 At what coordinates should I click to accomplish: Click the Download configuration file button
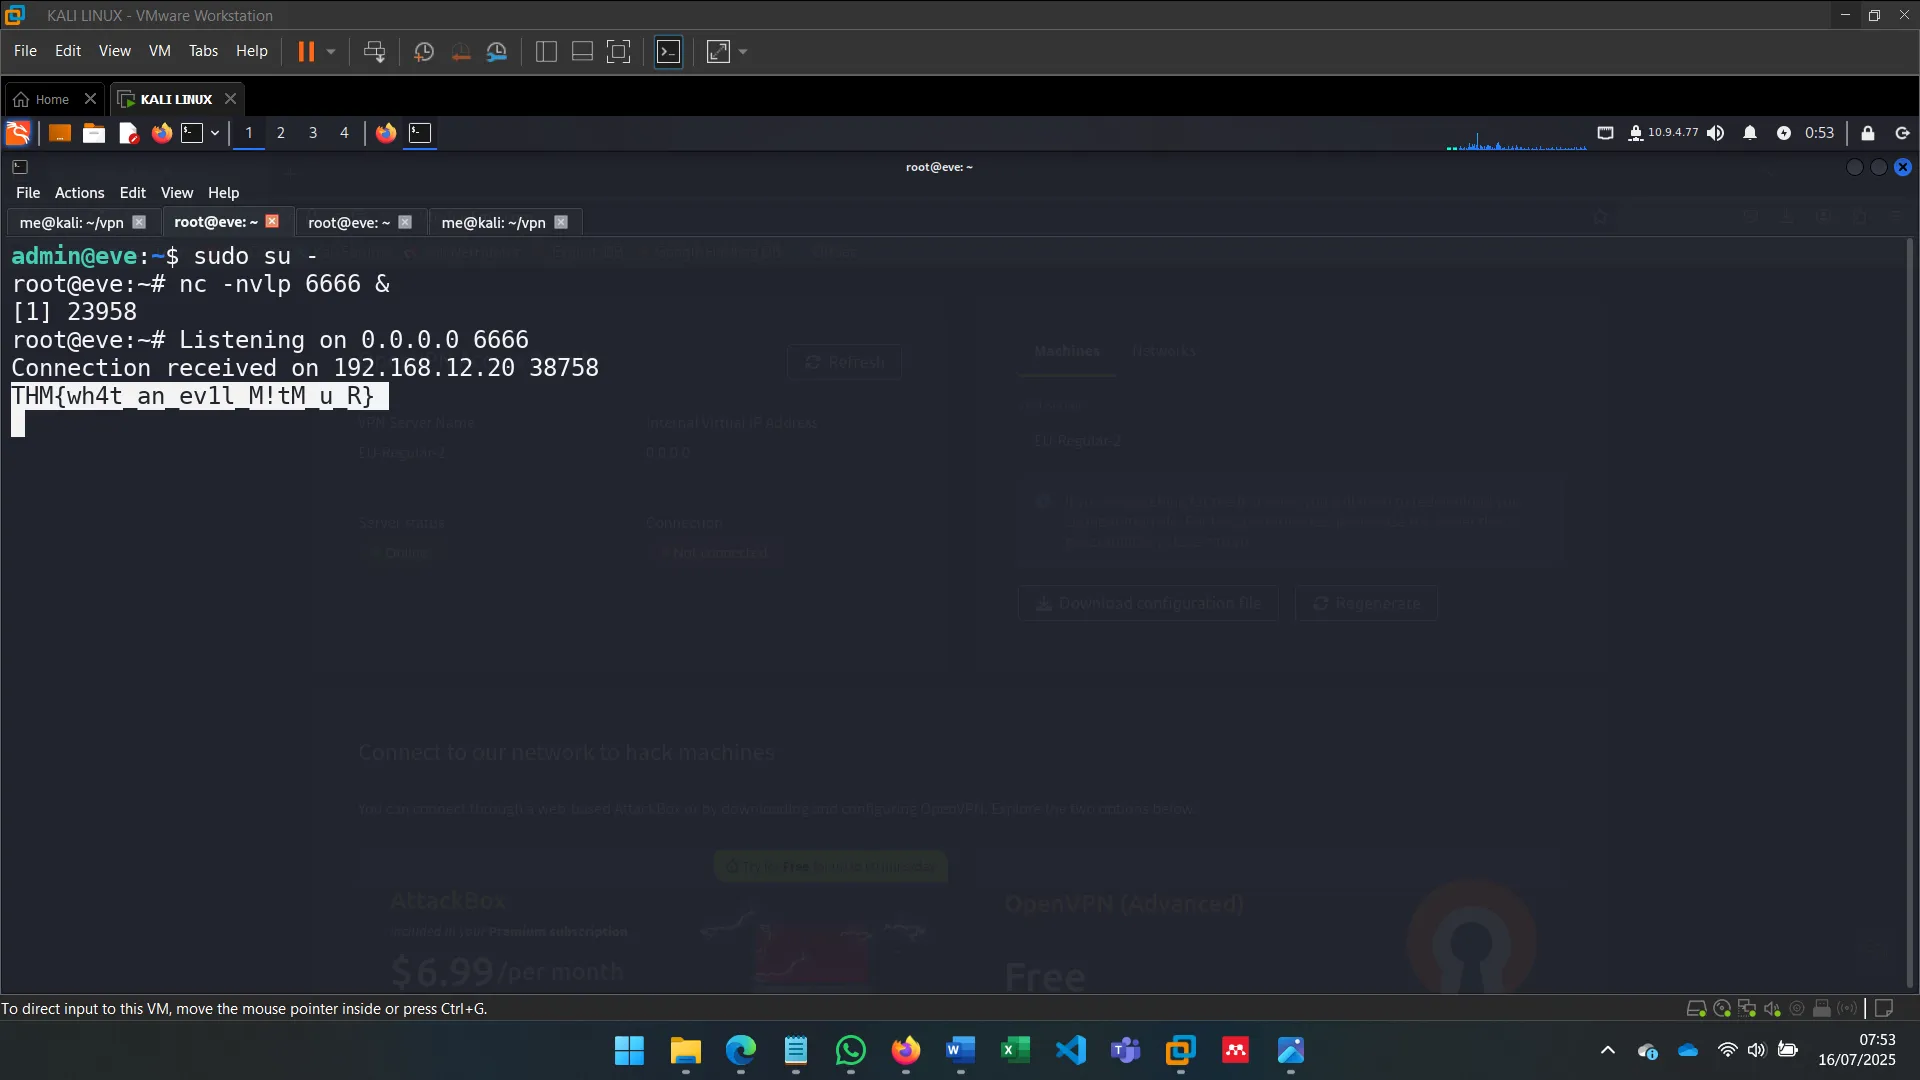click(x=1147, y=603)
